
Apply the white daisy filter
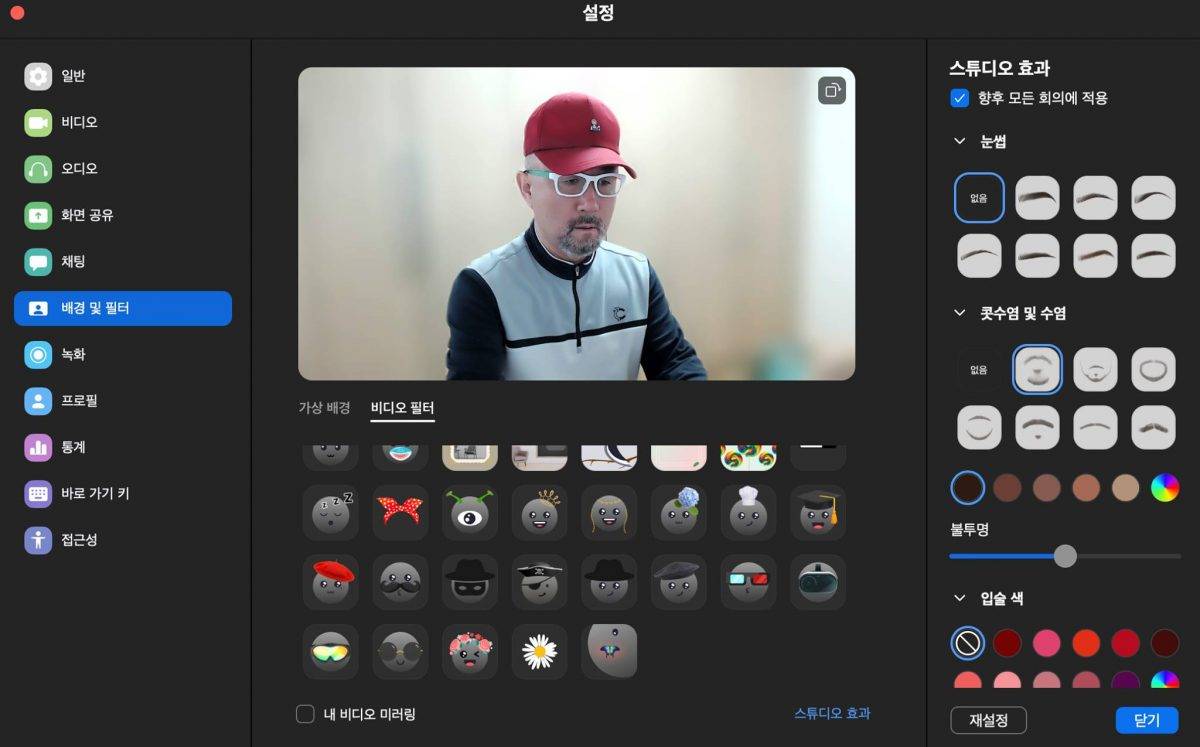tap(539, 652)
